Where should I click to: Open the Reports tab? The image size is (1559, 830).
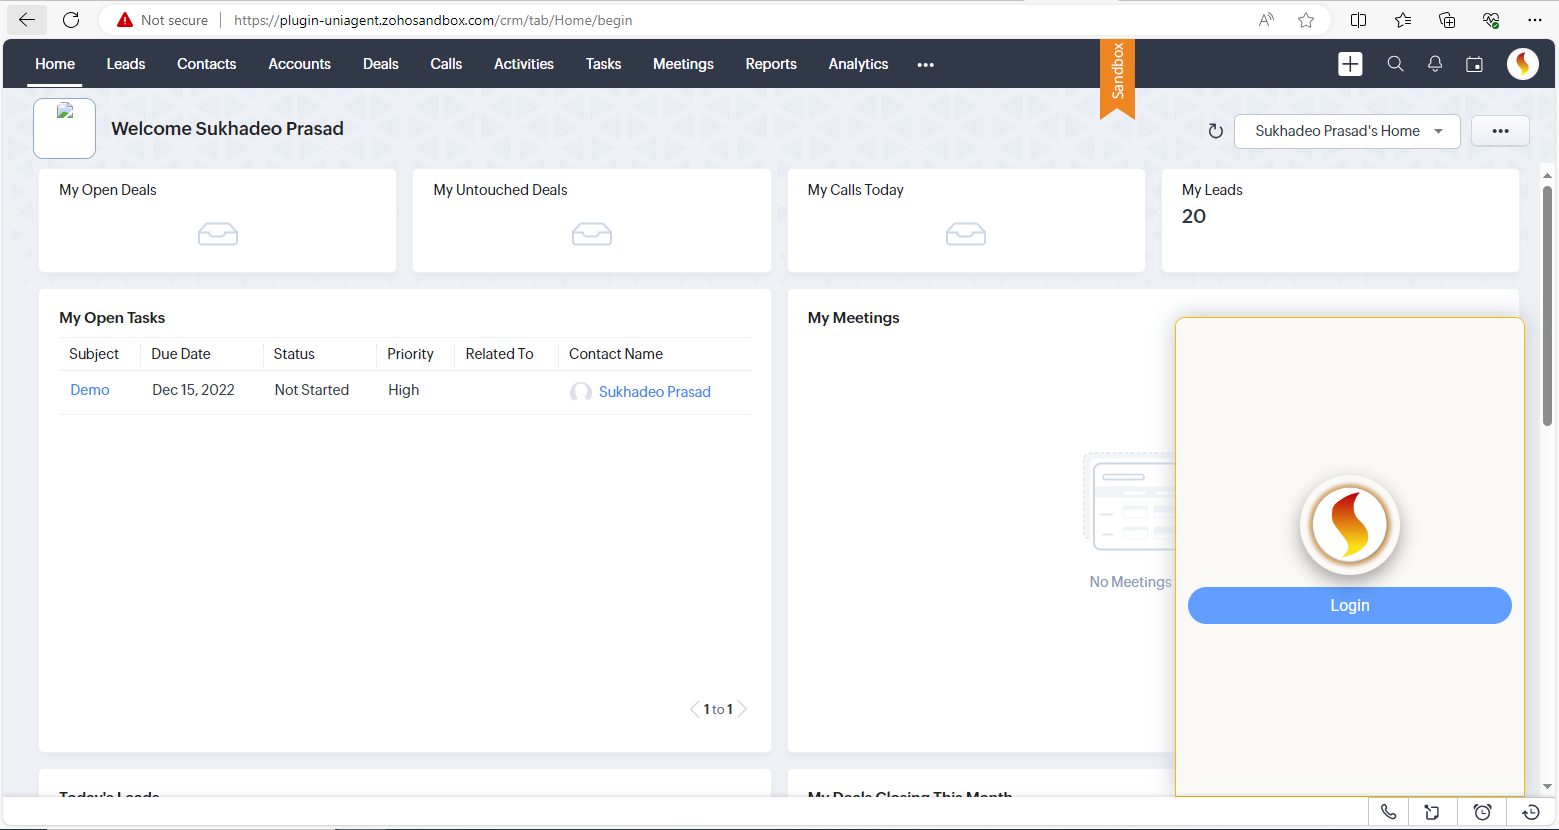[770, 64]
